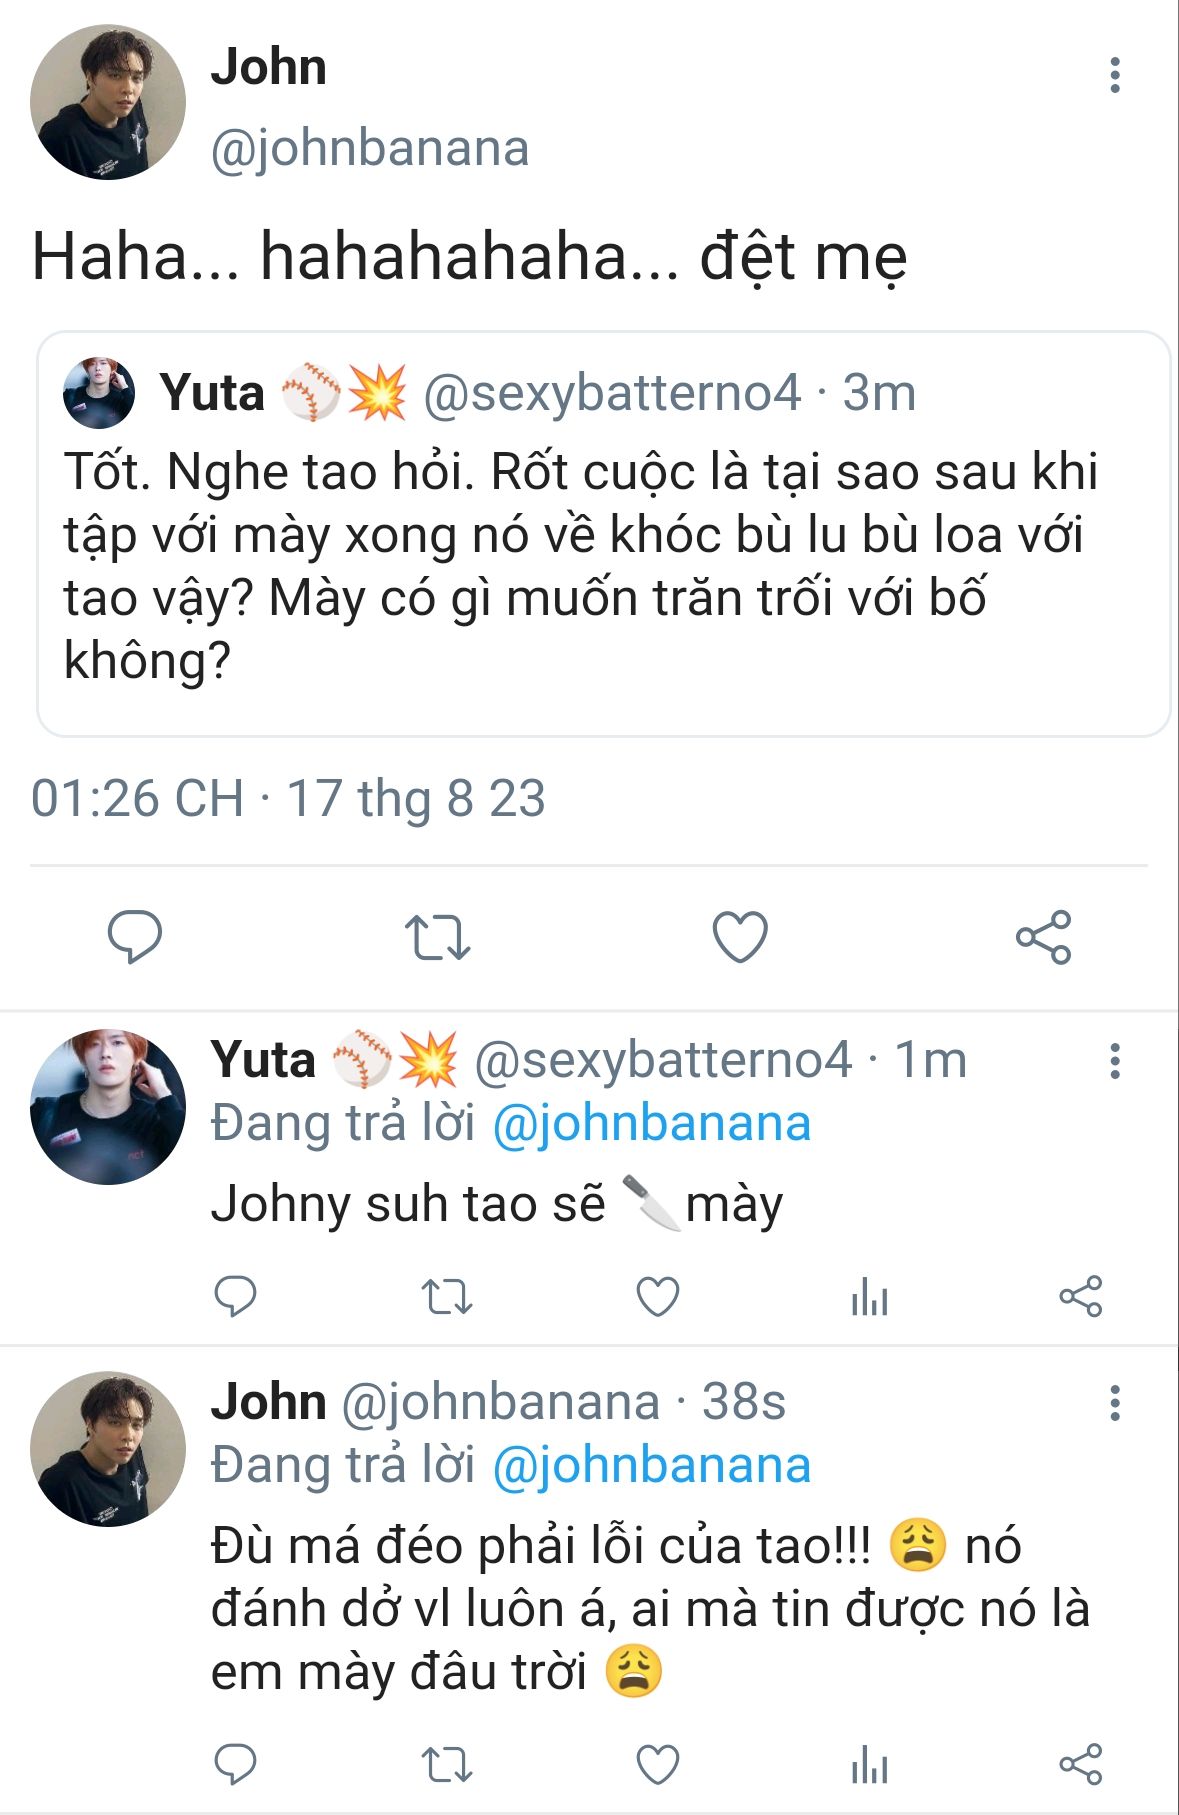Open @johnbanana mention in John's last reply

coord(651,1465)
